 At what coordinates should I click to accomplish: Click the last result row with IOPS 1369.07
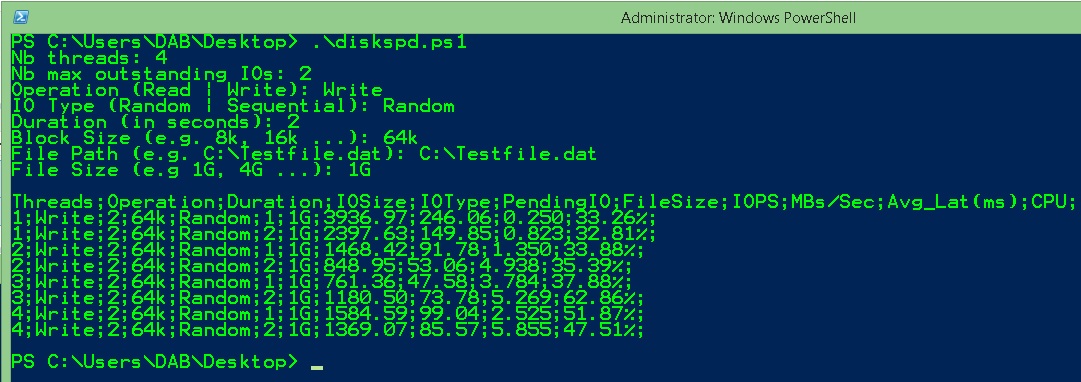(x=328, y=330)
